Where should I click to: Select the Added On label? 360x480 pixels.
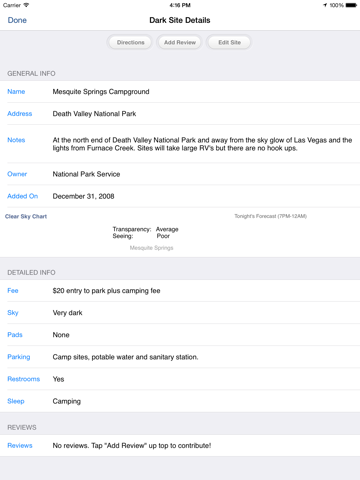[23, 196]
